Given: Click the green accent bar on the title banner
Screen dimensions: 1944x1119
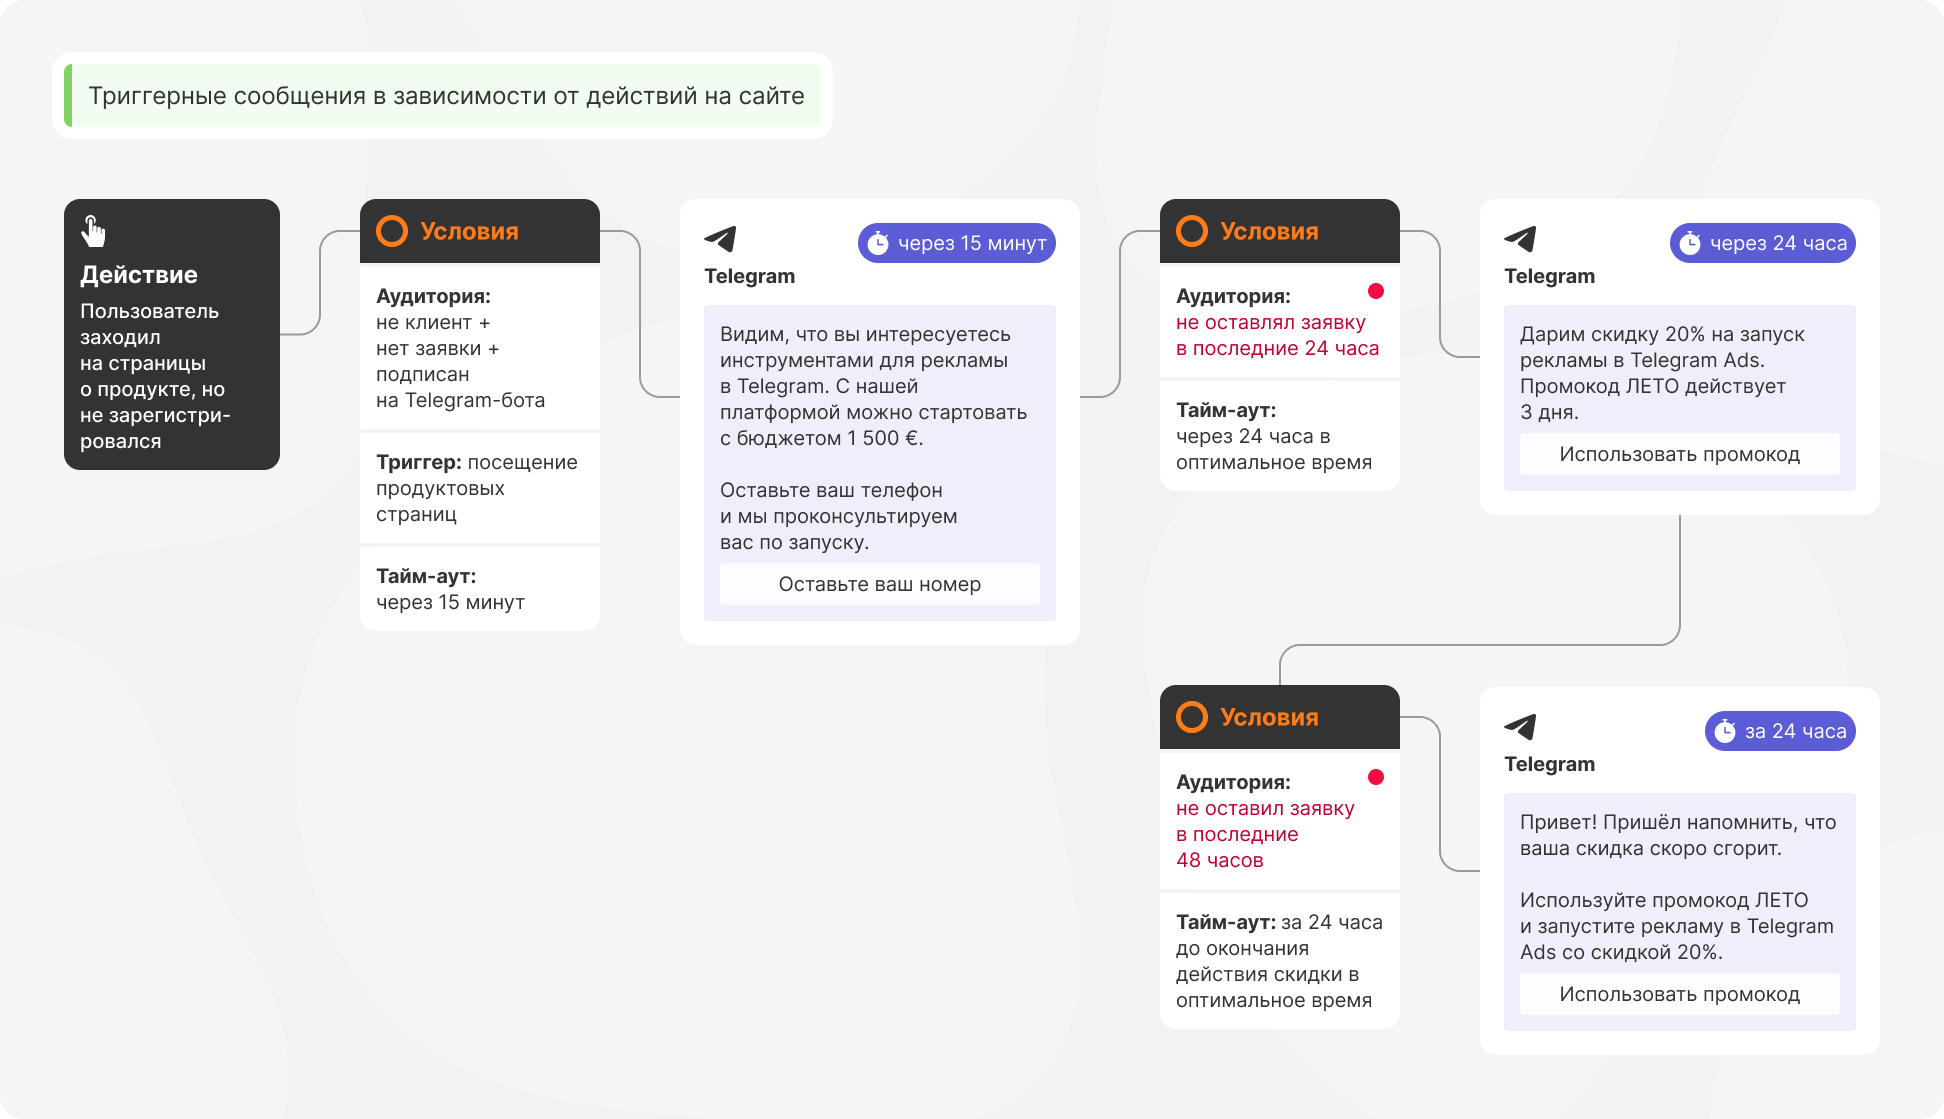Looking at the screenshot, I should [x=68, y=96].
